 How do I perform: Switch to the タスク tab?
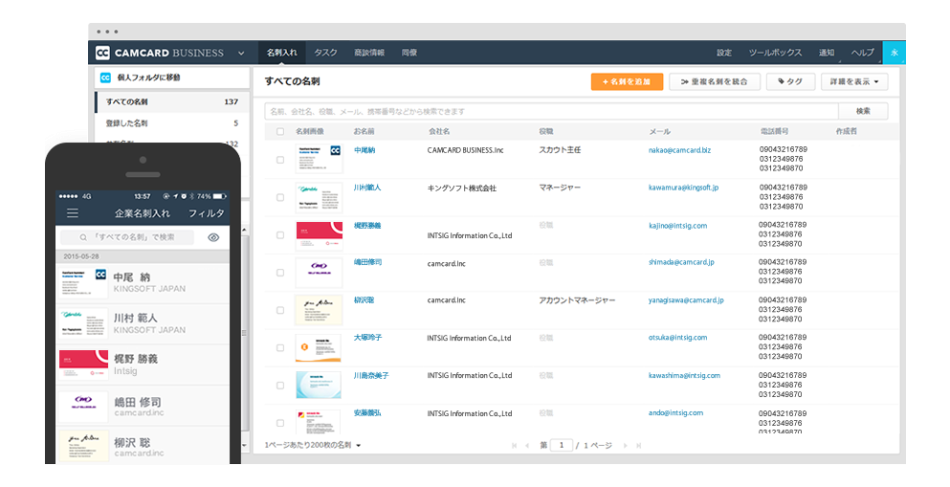(325, 52)
